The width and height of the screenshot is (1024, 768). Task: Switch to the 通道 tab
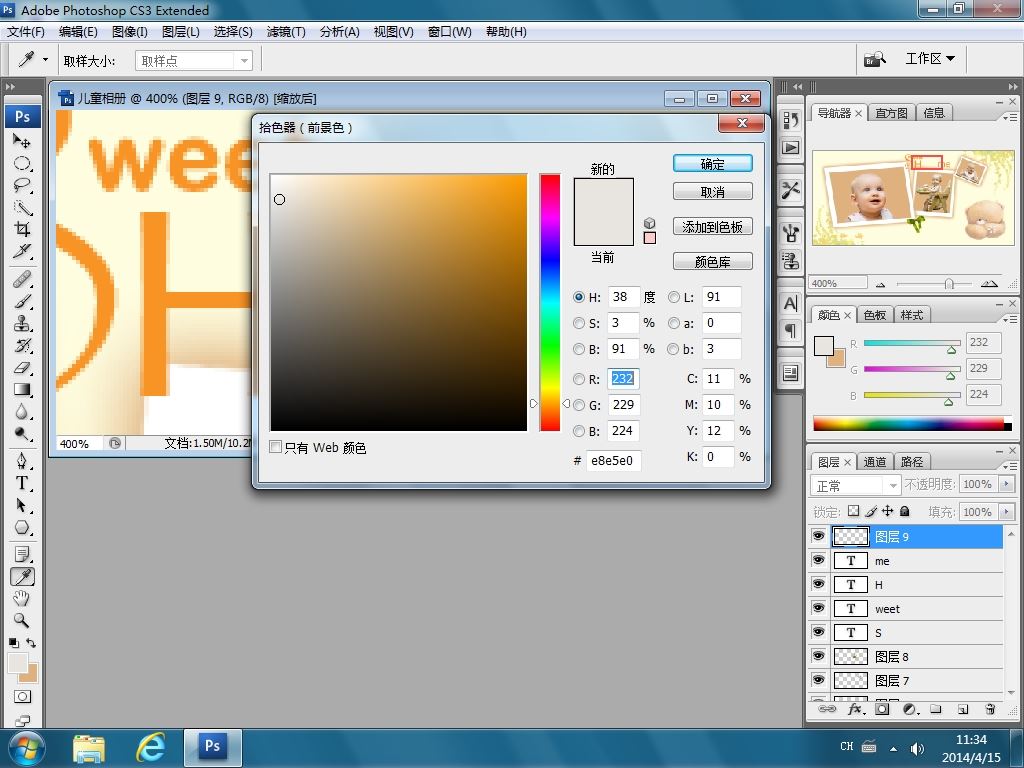click(x=874, y=462)
